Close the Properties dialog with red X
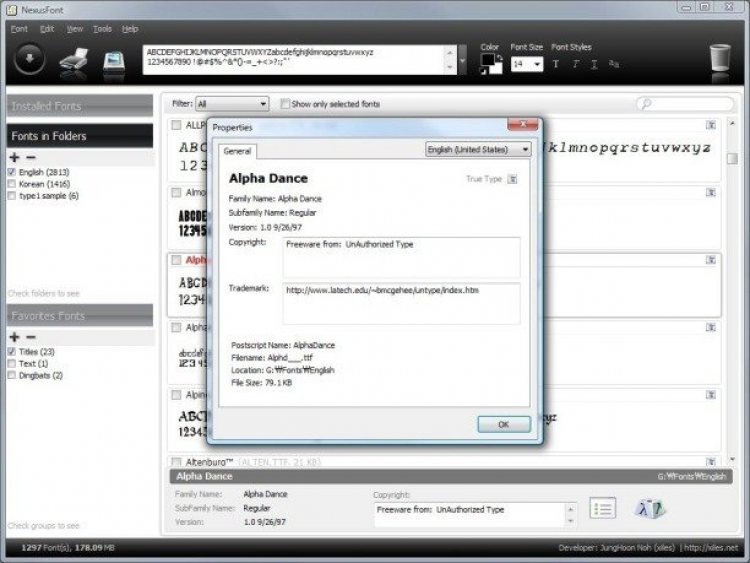Image resolution: width=750 pixels, height=563 pixels. (522, 124)
